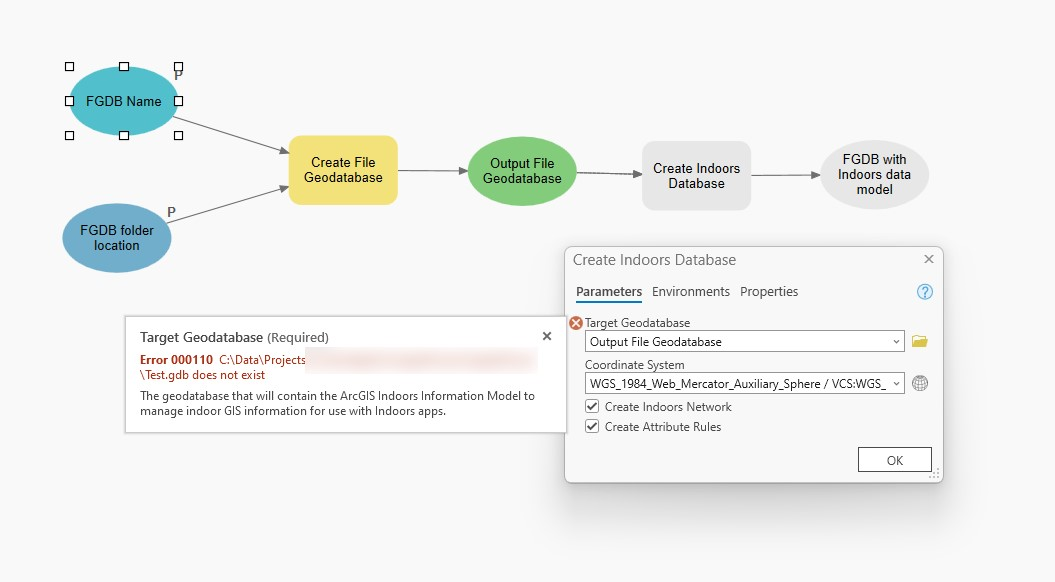
Task: Uncheck Create Attribute Rules
Action: tap(592, 427)
